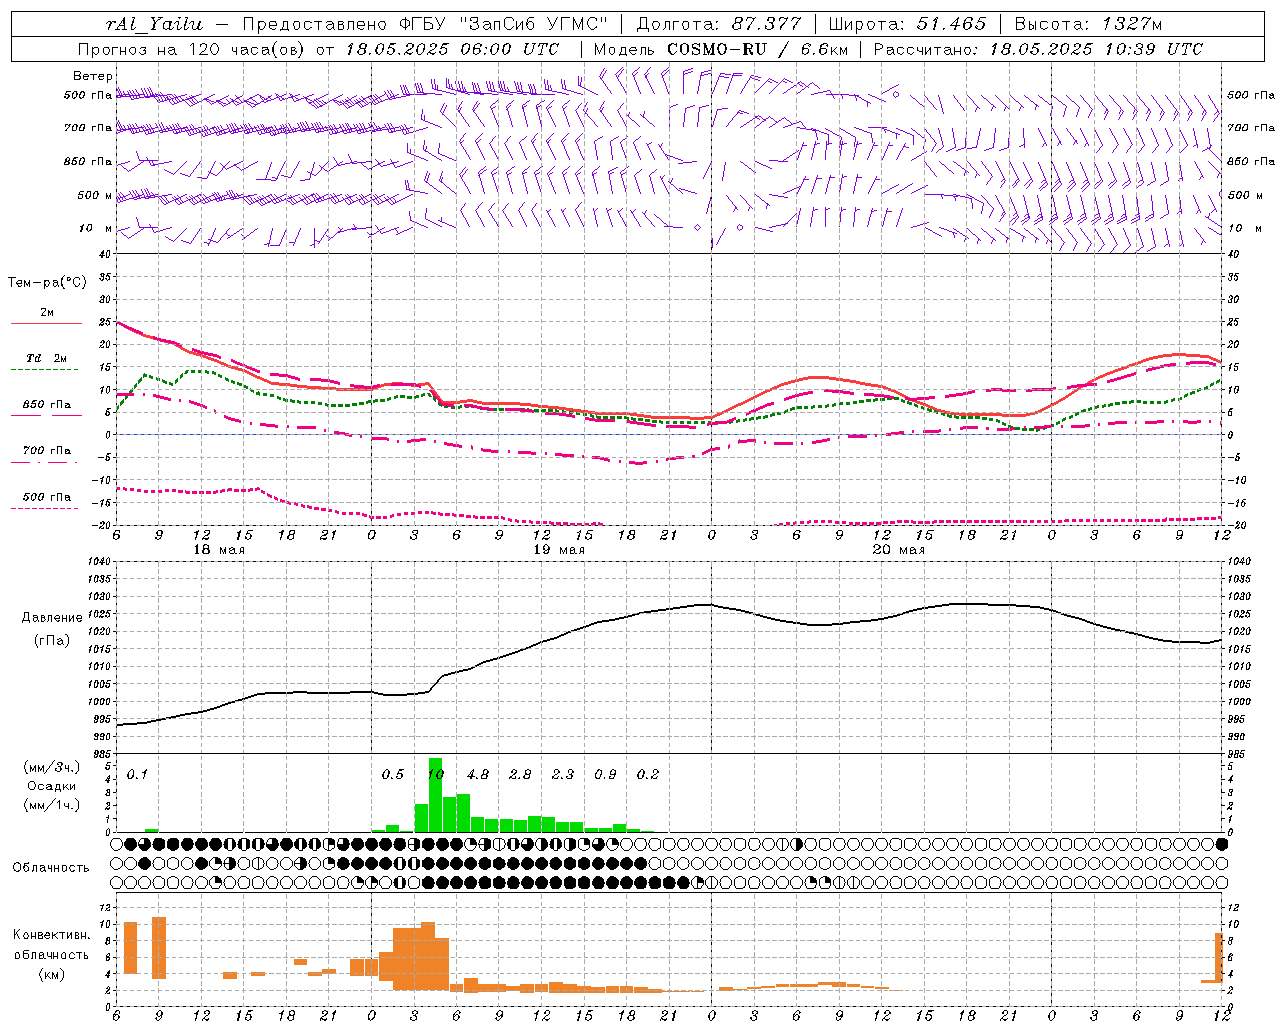The image size is (1280, 1024).
Task: Click the model name COSMO-RU / 6.6км
Action: point(758,49)
